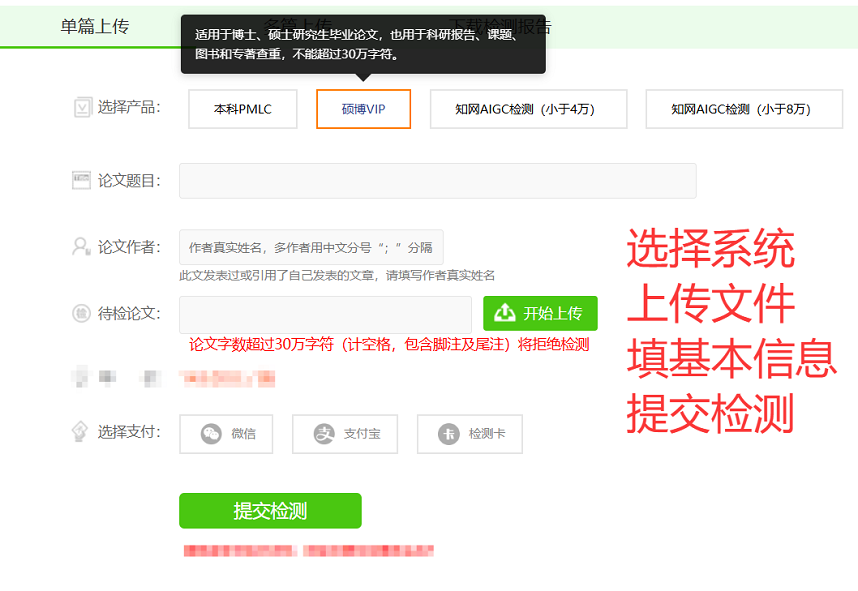Click the 选择产品: label text
This screenshot has height=591, width=858.
coord(129,107)
